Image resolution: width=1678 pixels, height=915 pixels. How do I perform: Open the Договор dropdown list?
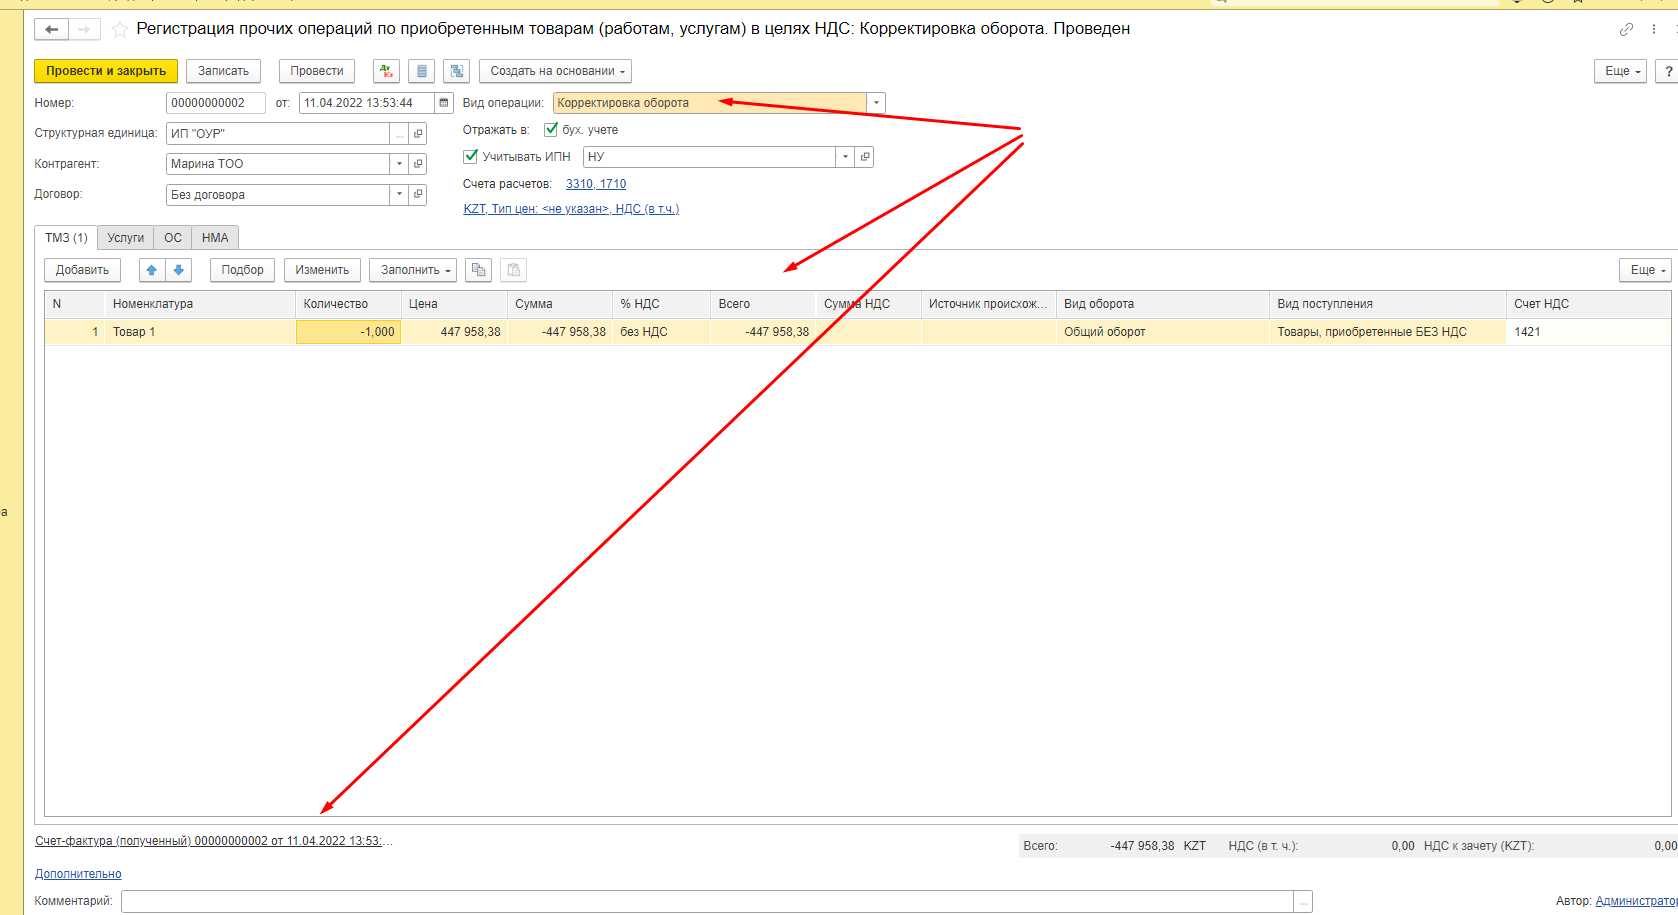tap(399, 195)
